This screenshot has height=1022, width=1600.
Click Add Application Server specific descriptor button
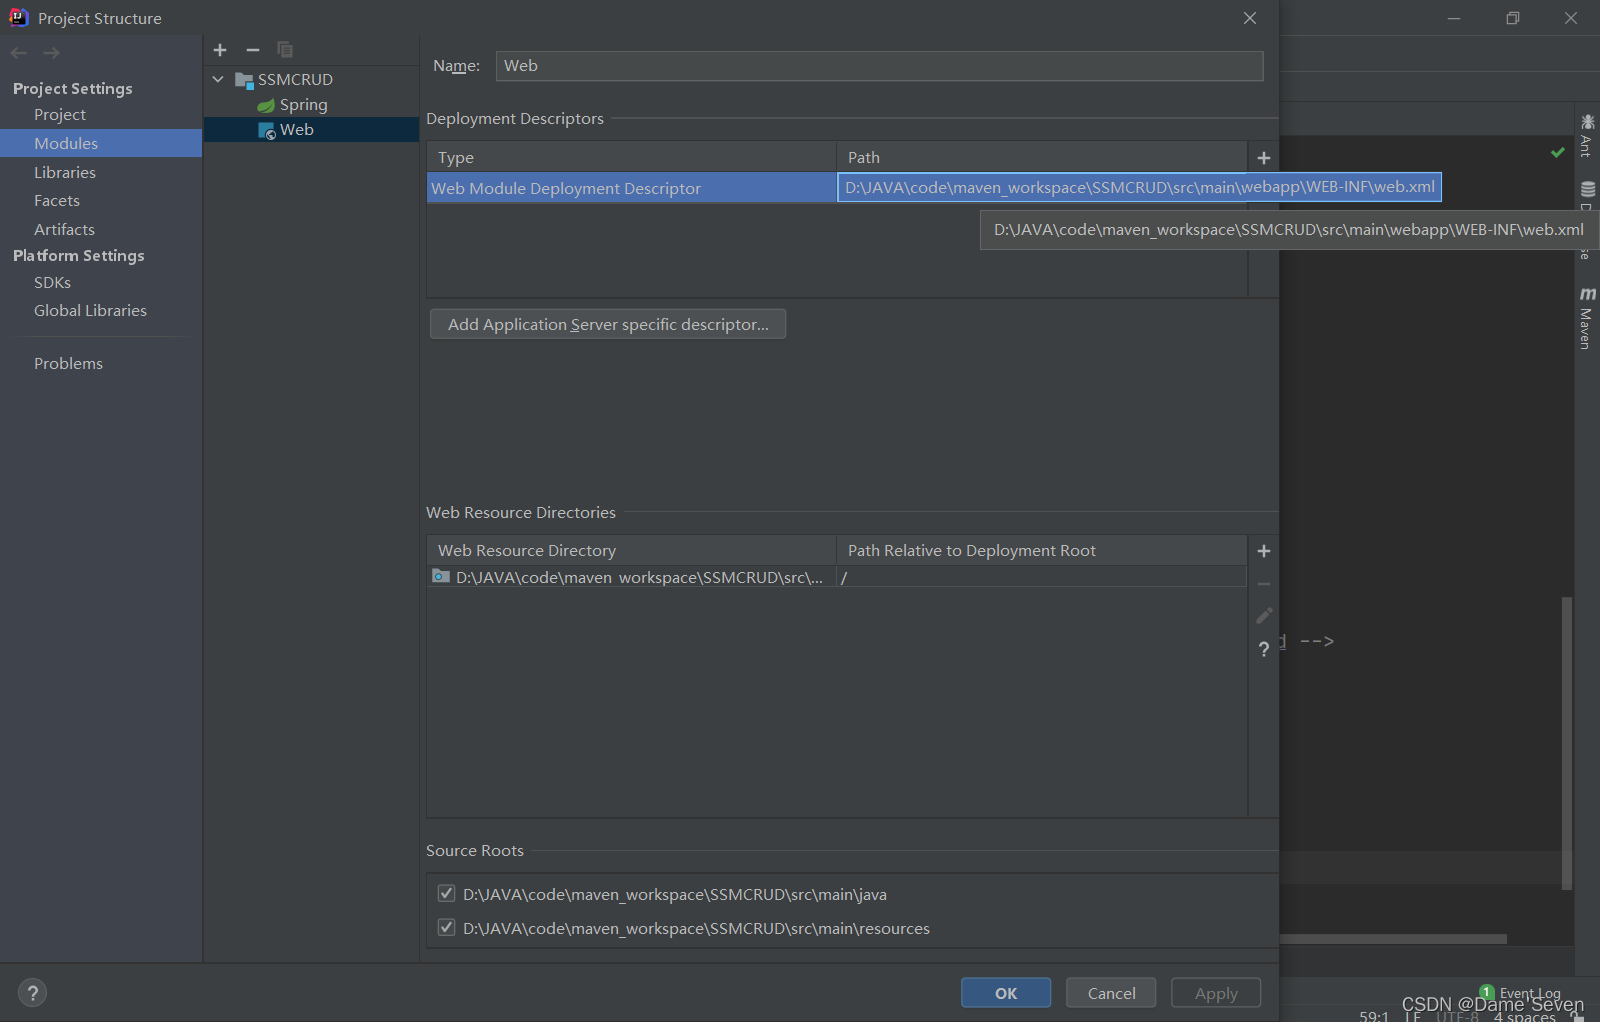point(608,324)
